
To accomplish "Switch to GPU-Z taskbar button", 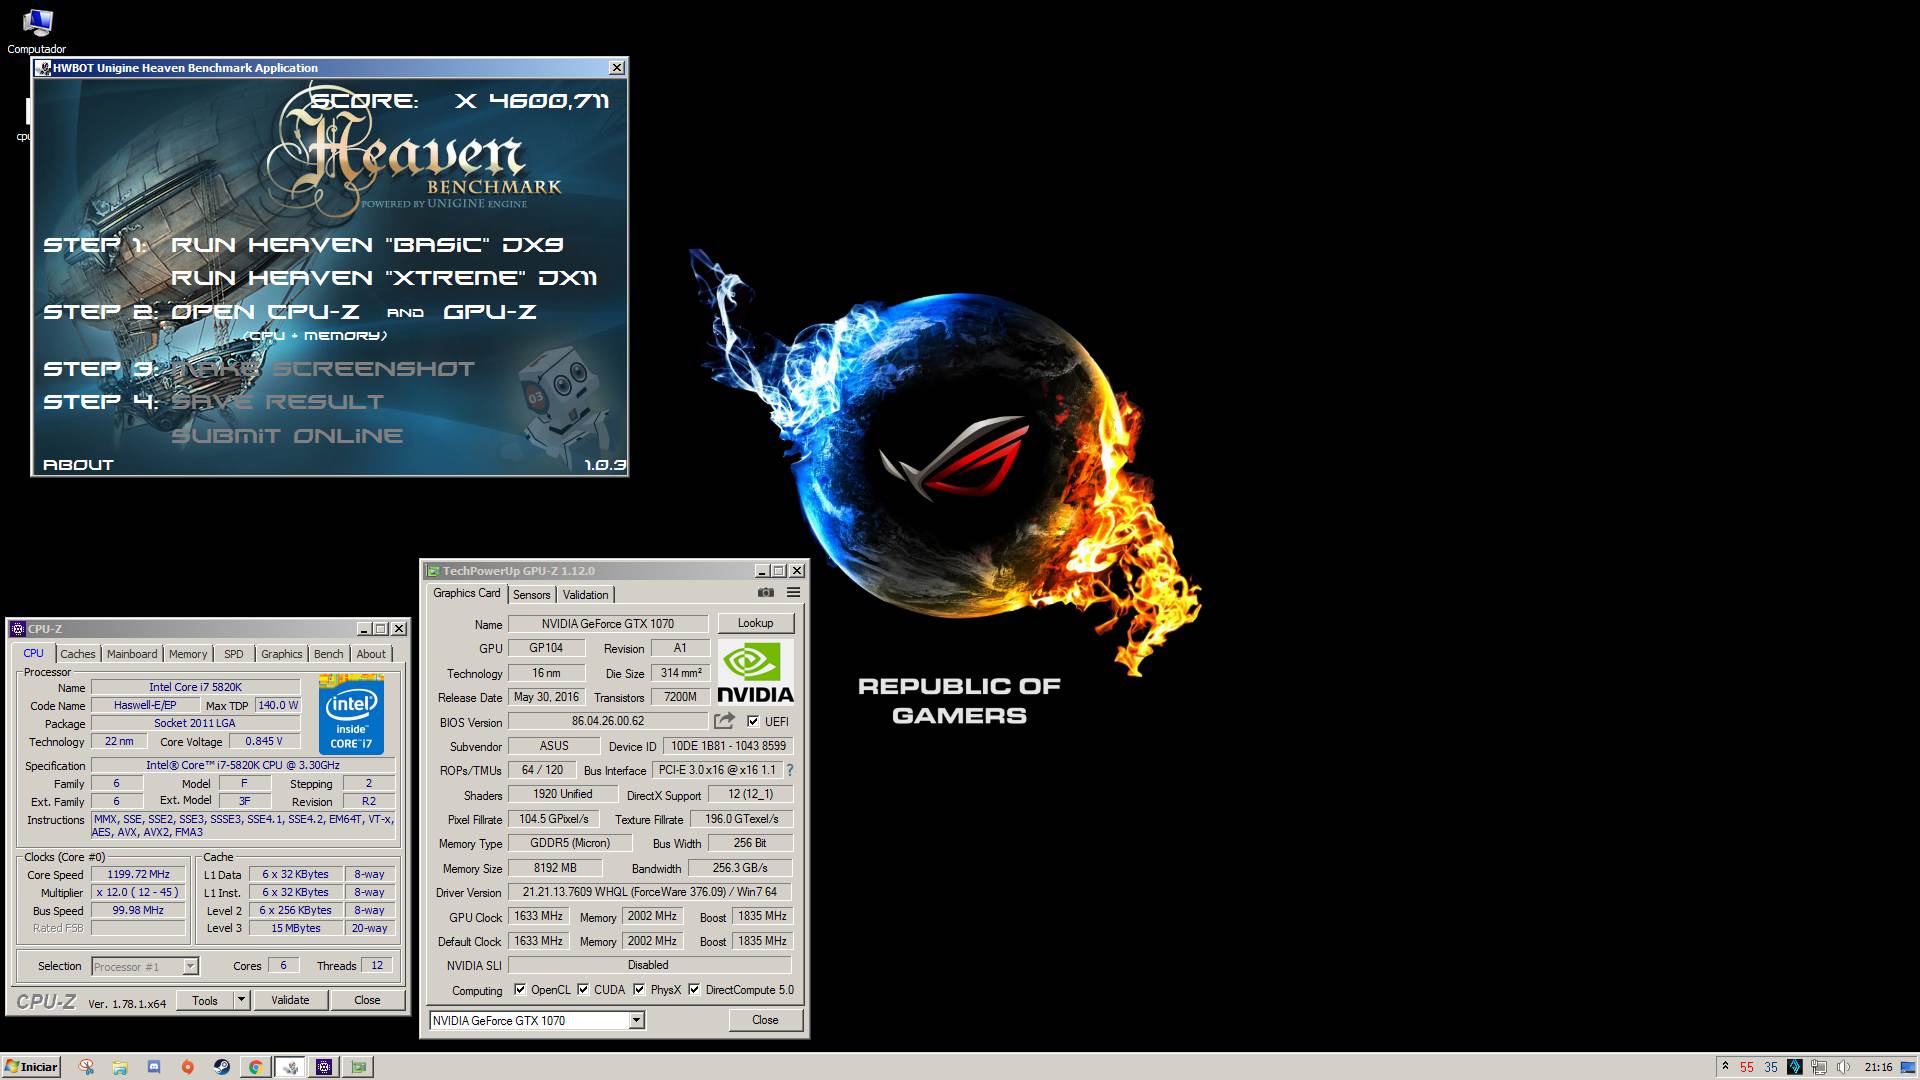I will tap(358, 1067).
